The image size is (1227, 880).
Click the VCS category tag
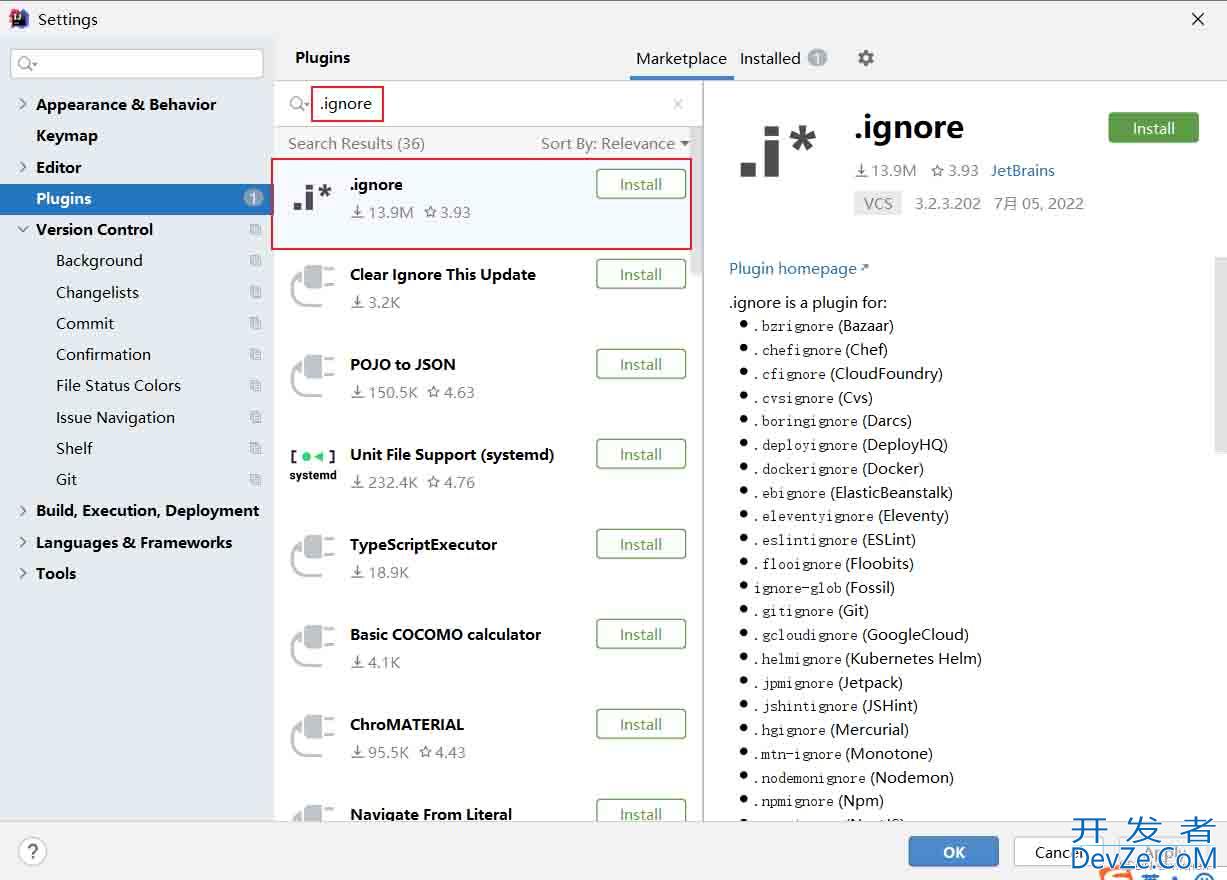click(x=878, y=203)
